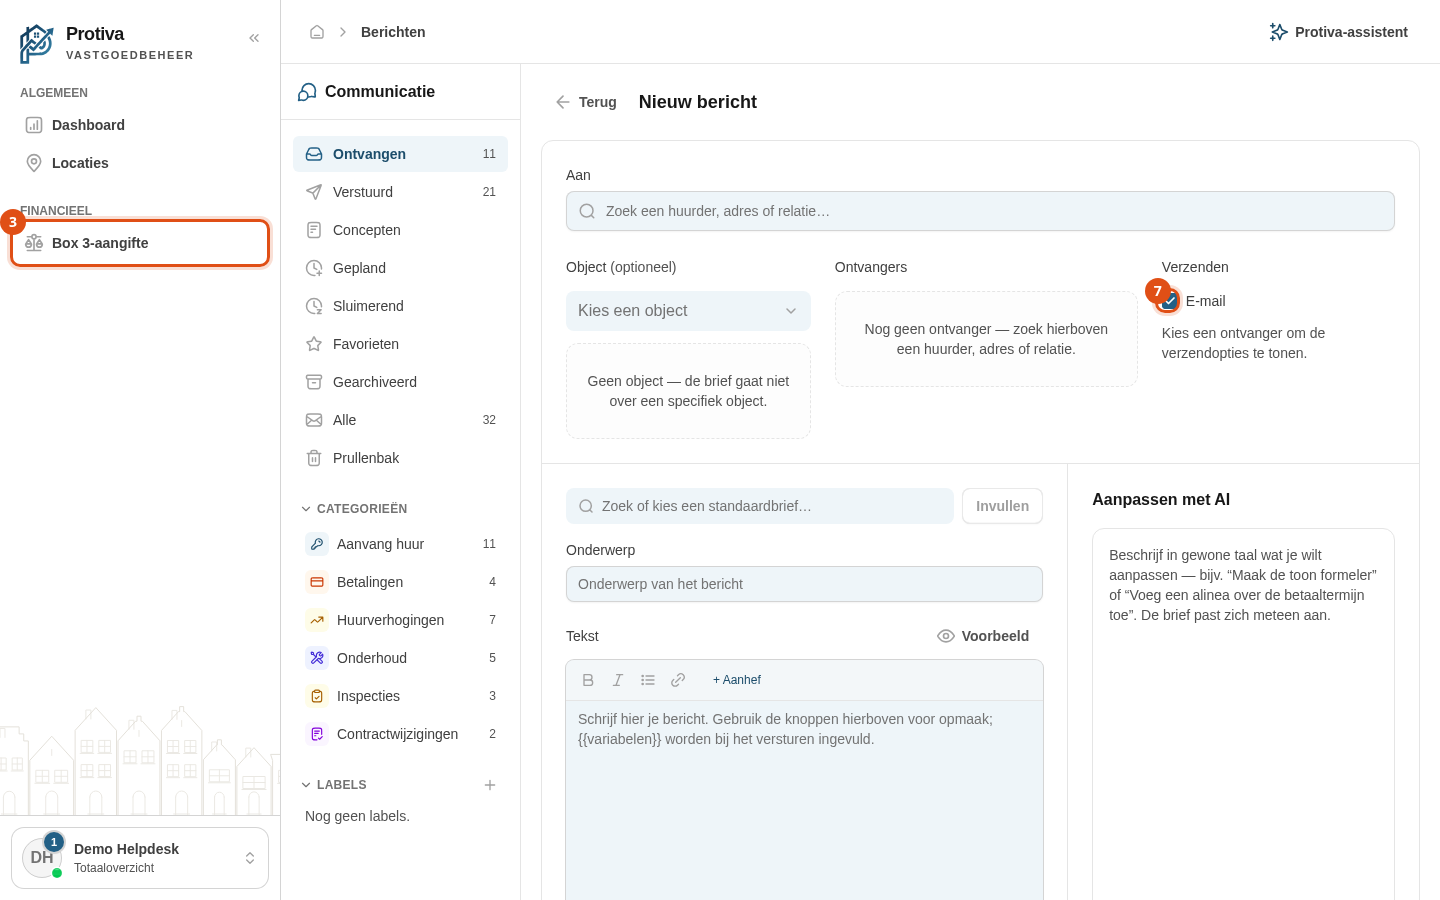Image resolution: width=1440 pixels, height=900 pixels.
Task: Collapse the Labels section
Action: [334, 785]
